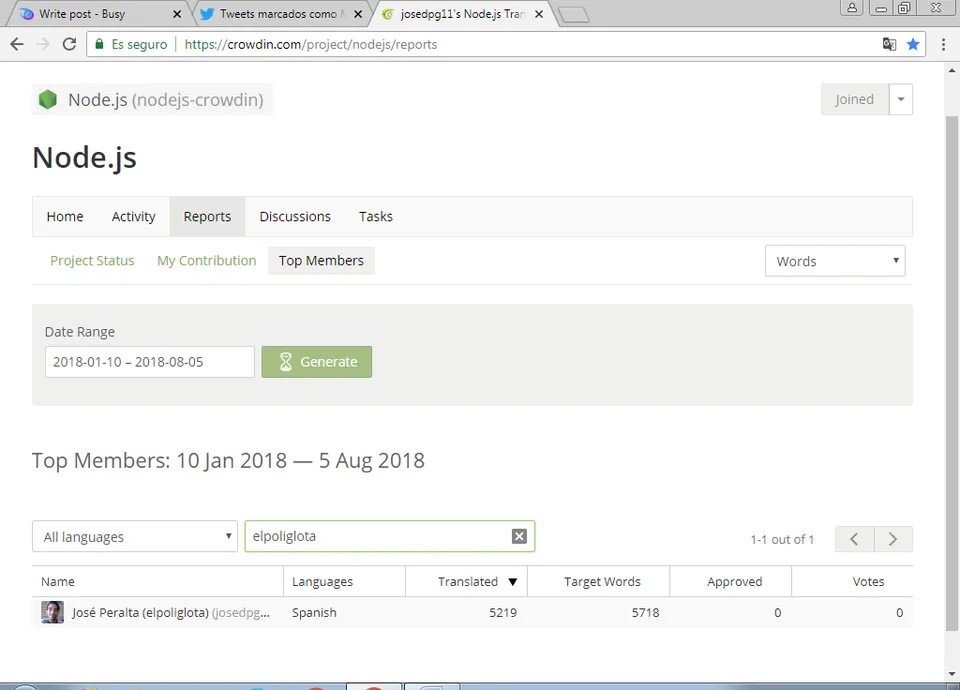
Task: Open Chrome three-dot menu
Action: click(943, 44)
